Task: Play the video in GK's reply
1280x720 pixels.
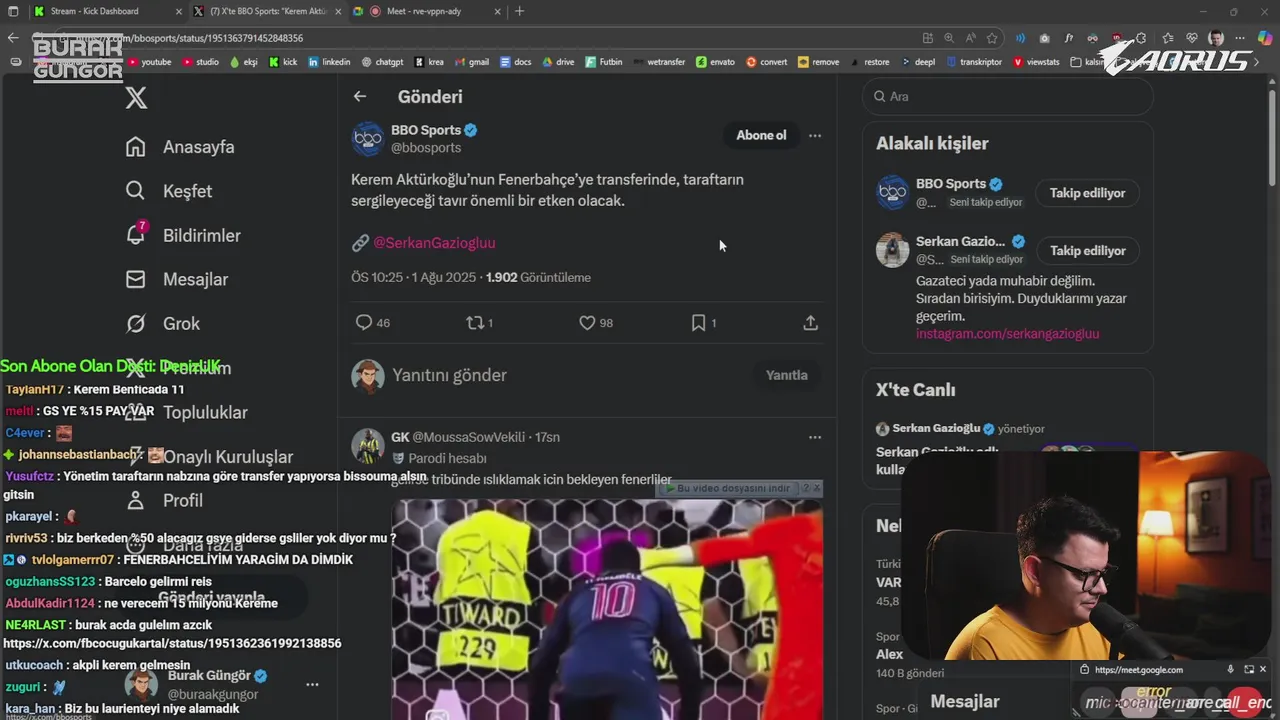Action: [607, 610]
